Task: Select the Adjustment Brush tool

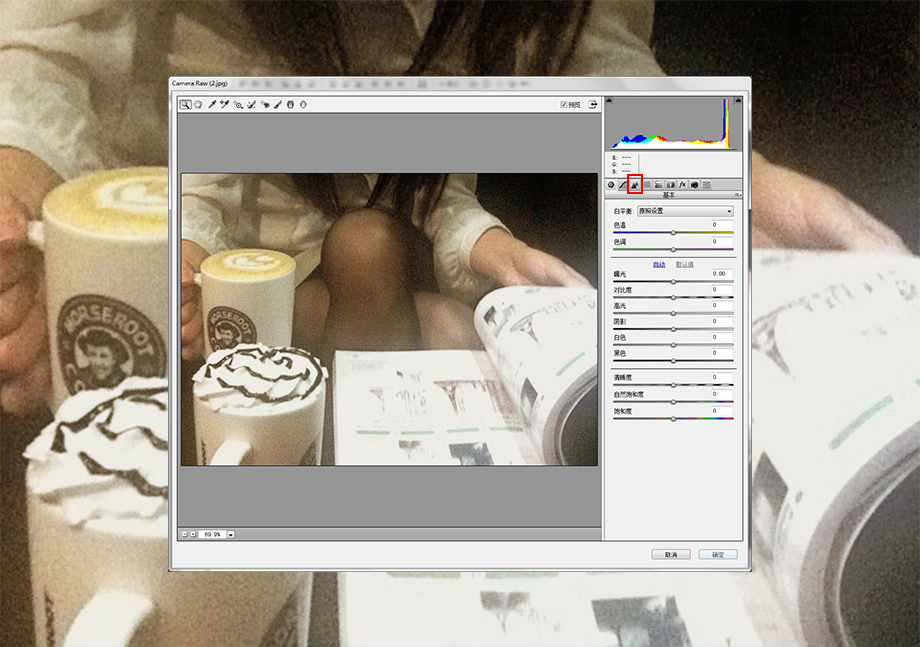Action: 278,104
